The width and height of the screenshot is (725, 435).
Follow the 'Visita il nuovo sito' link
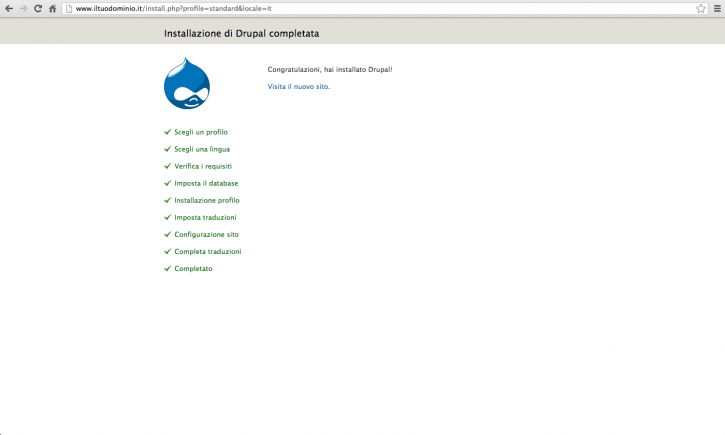299,86
